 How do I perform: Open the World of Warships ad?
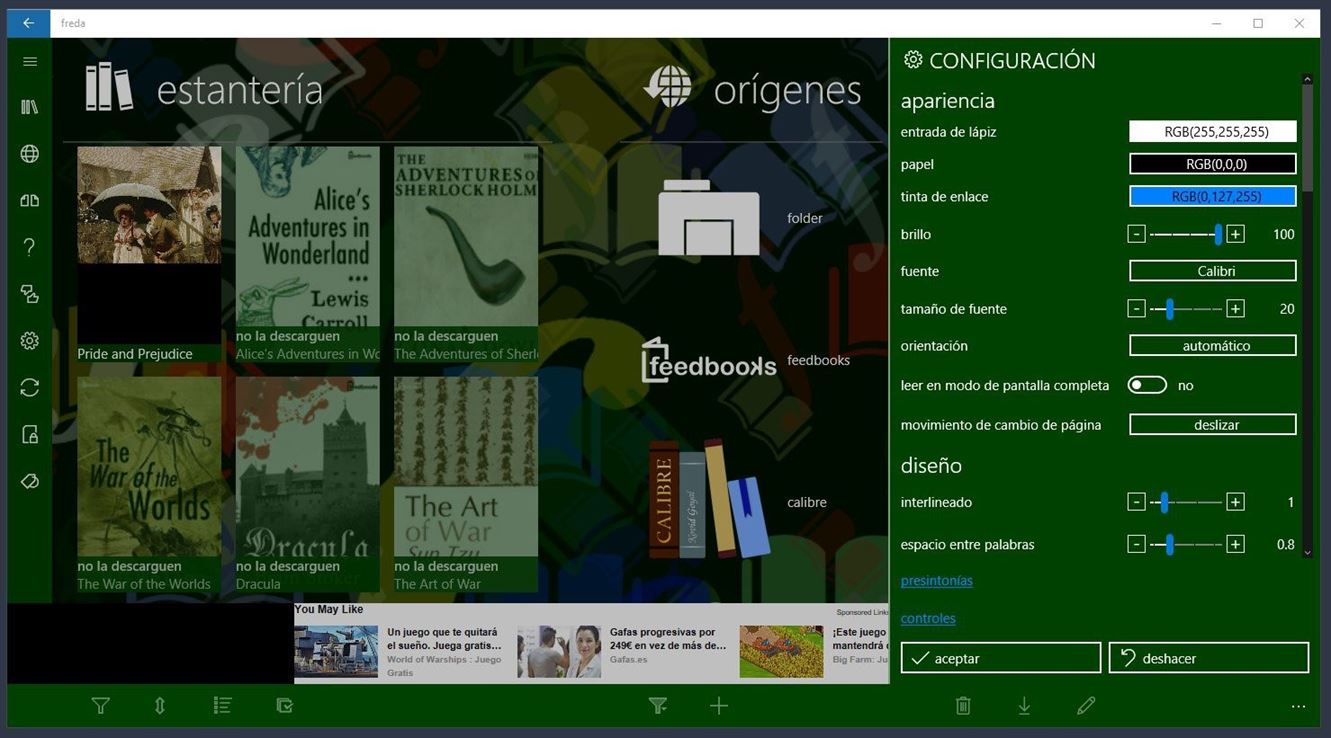[400, 651]
